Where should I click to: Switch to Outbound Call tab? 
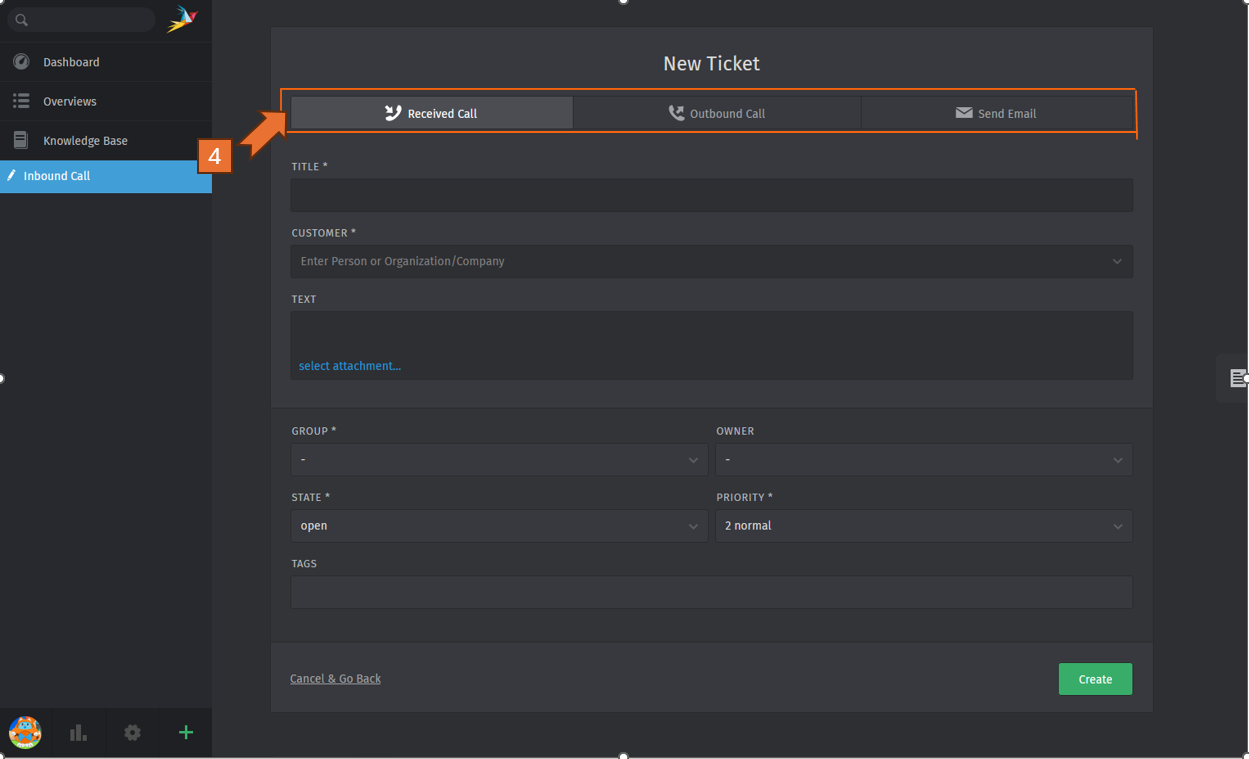click(x=717, y=113)
